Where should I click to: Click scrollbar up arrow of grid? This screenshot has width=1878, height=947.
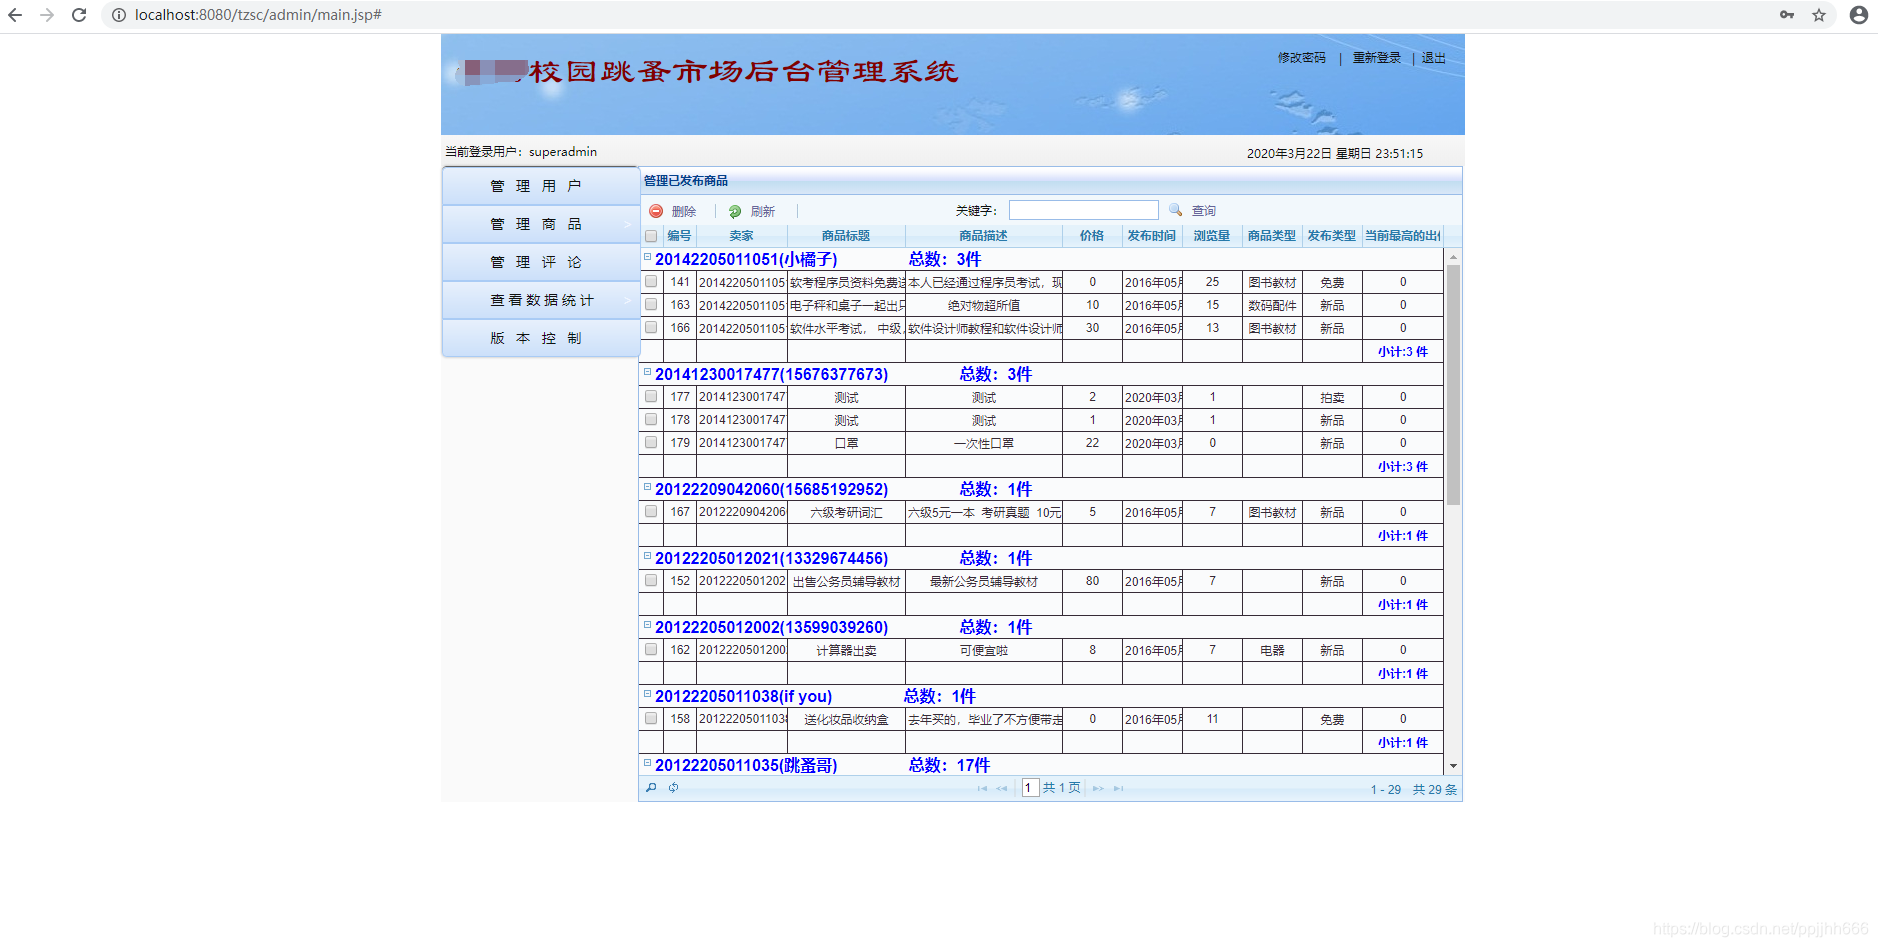click(x=1453, y=256)
